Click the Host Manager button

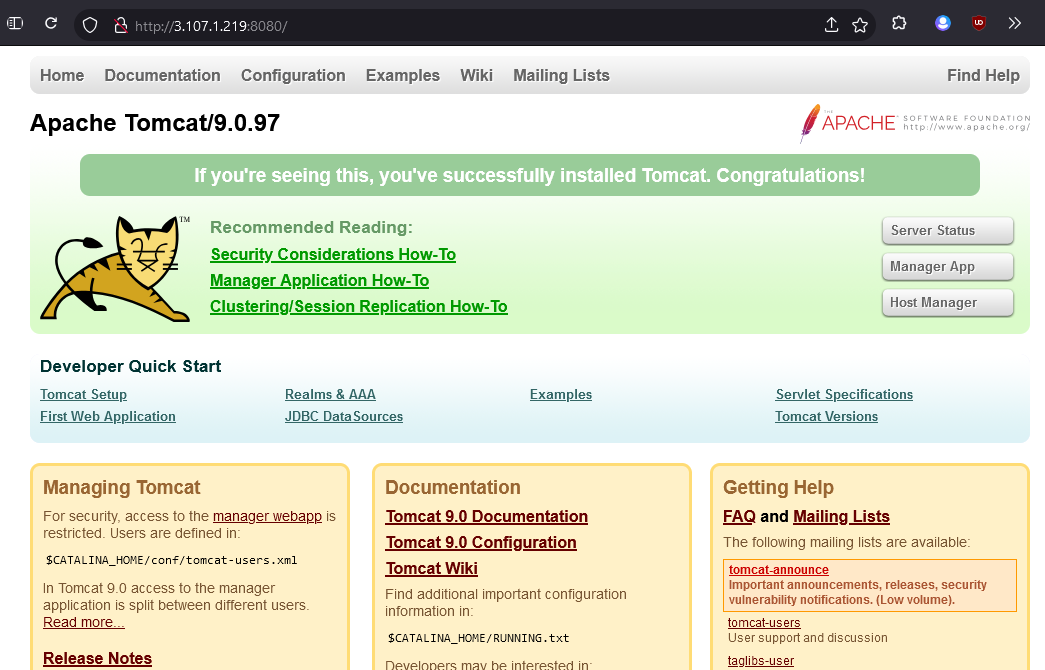coord(948,303)
